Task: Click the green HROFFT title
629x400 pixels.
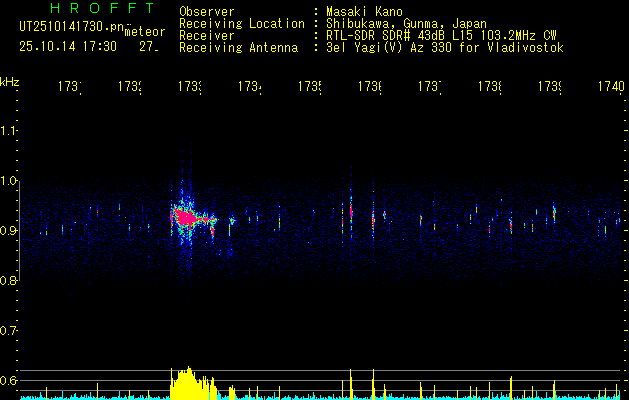Action: (102, 8)
